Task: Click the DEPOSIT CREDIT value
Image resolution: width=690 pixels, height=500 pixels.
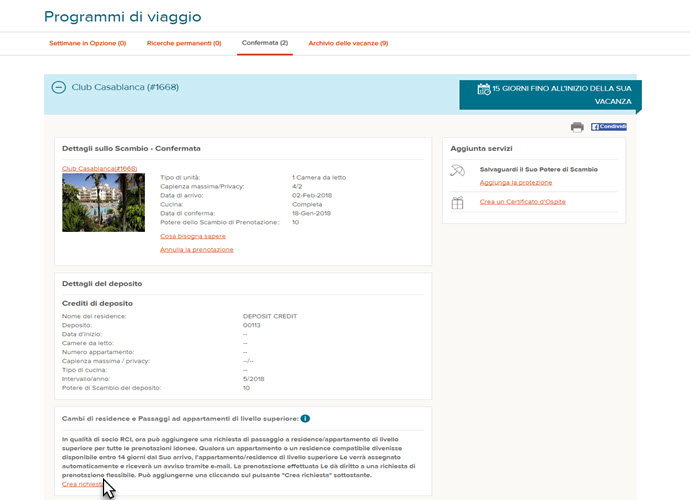Action: [270, 316]
